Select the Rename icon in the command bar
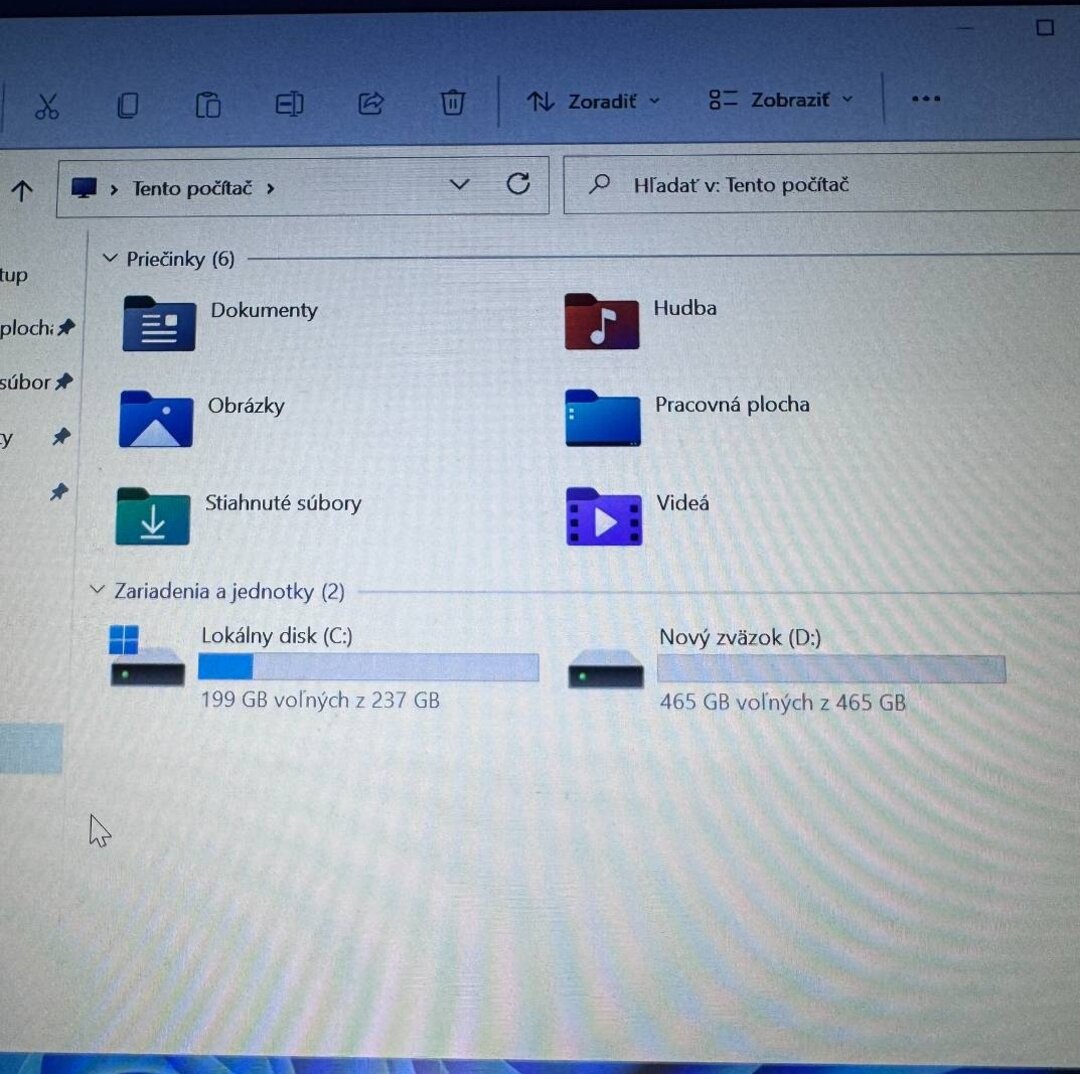 coord(289,104)
